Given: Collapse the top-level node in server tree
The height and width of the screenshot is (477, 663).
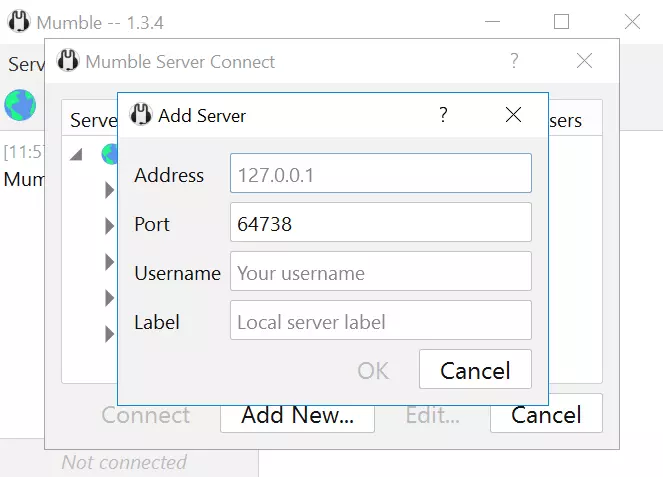Looking at the screenshot, I should [x=76, y=154].
